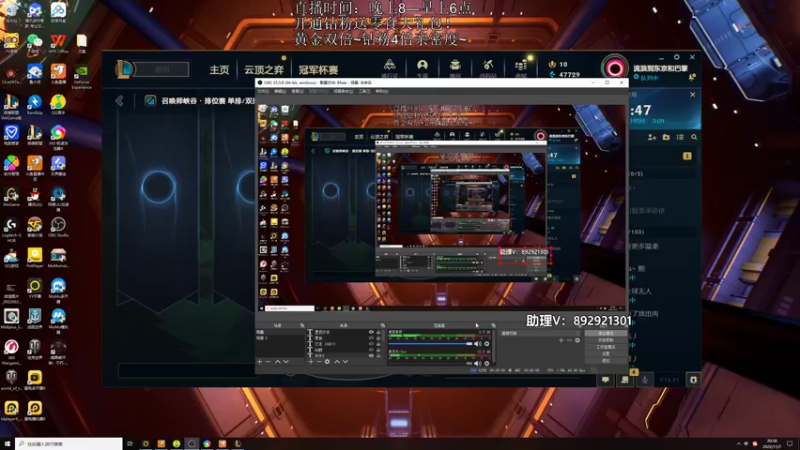Go back with League lobby arrow
The height and width of the screenshot is (450, 800).
[x=119, y=101]
